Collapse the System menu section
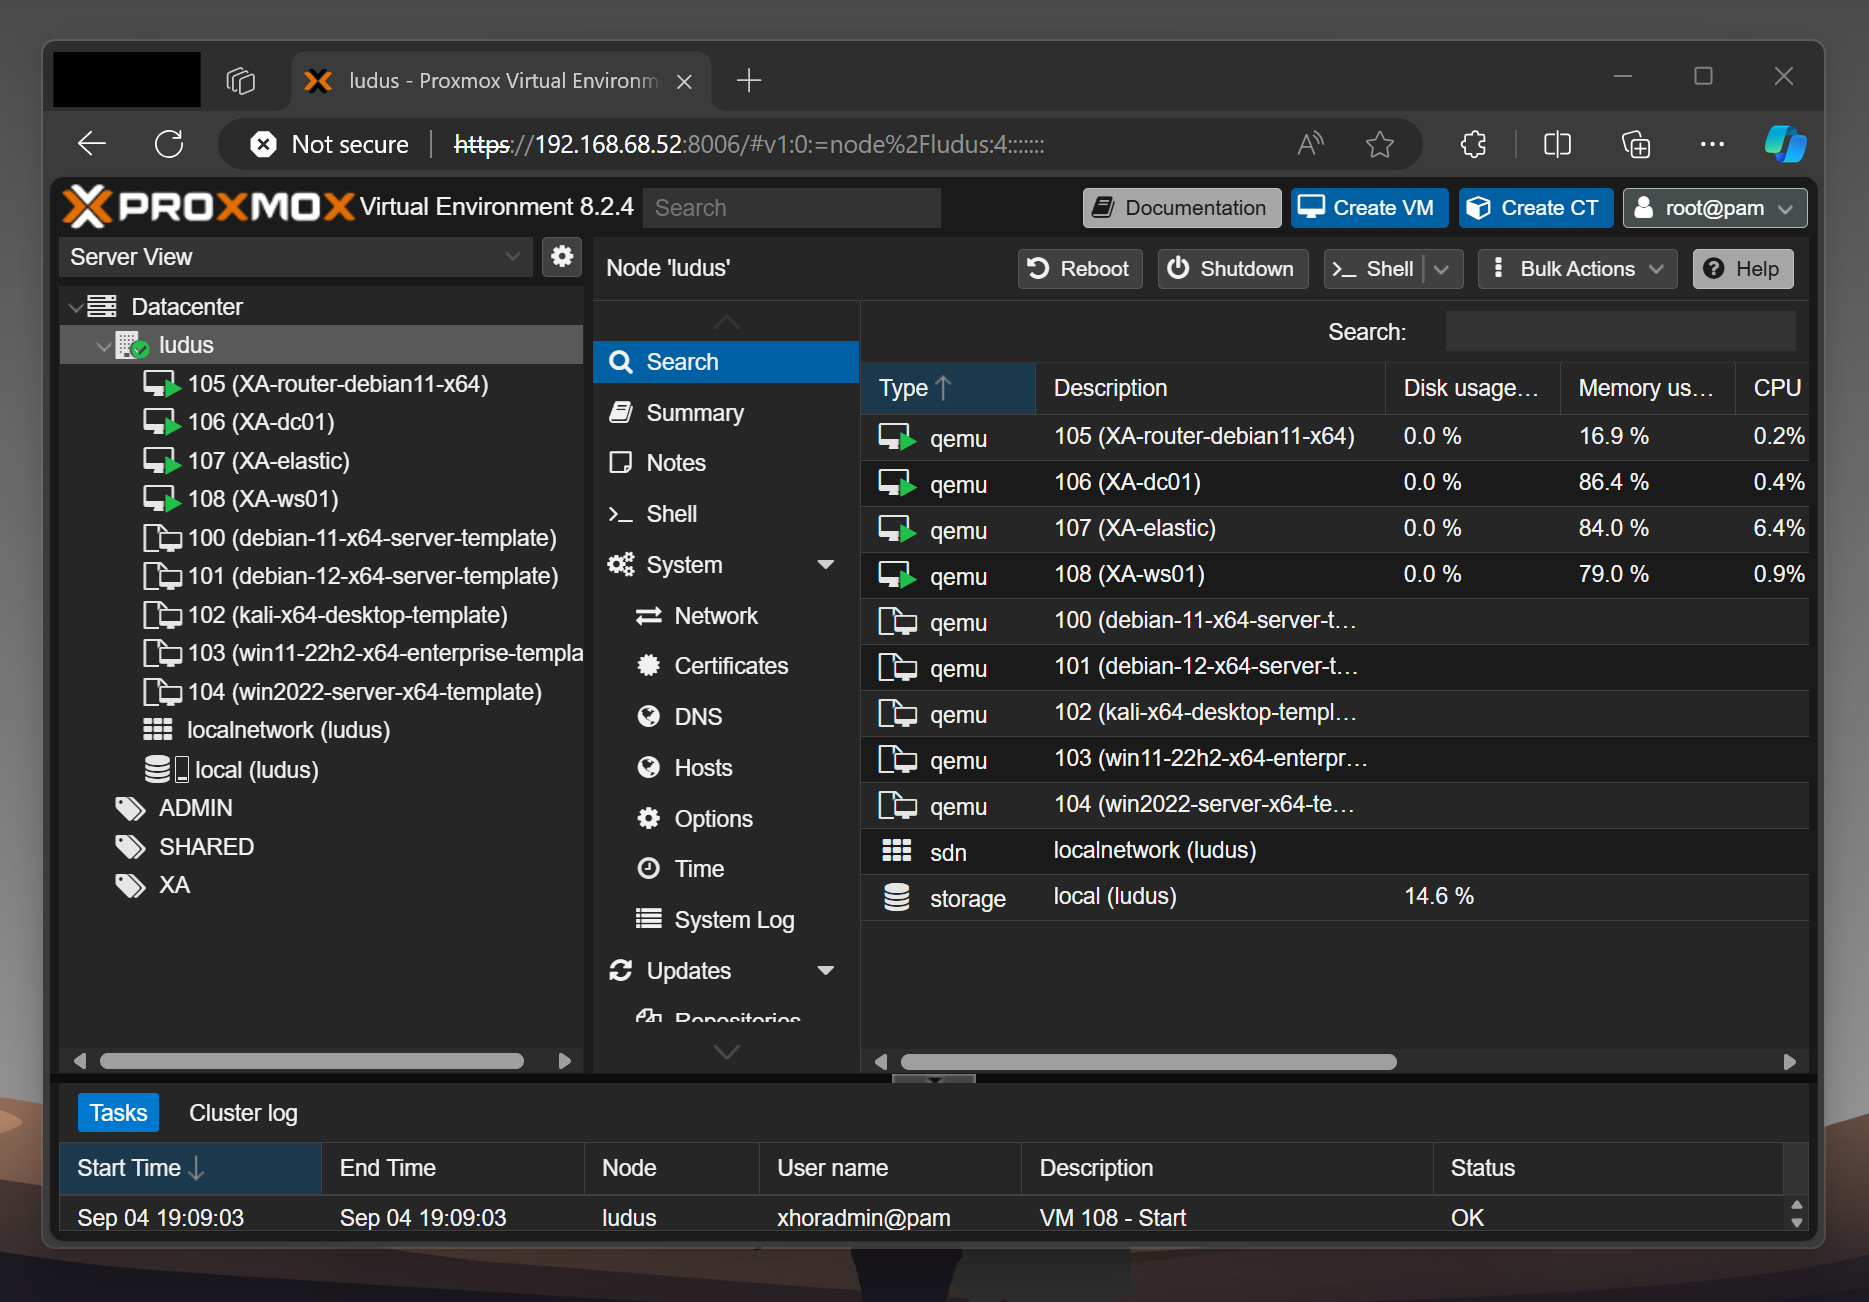This screenshot has width=1869, height=1302. [825, 565]
